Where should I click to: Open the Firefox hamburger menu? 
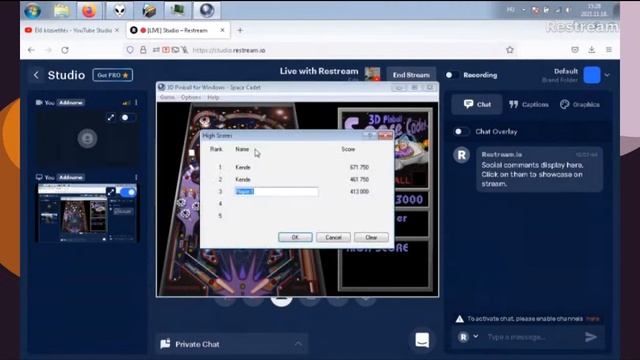point(609,50)
